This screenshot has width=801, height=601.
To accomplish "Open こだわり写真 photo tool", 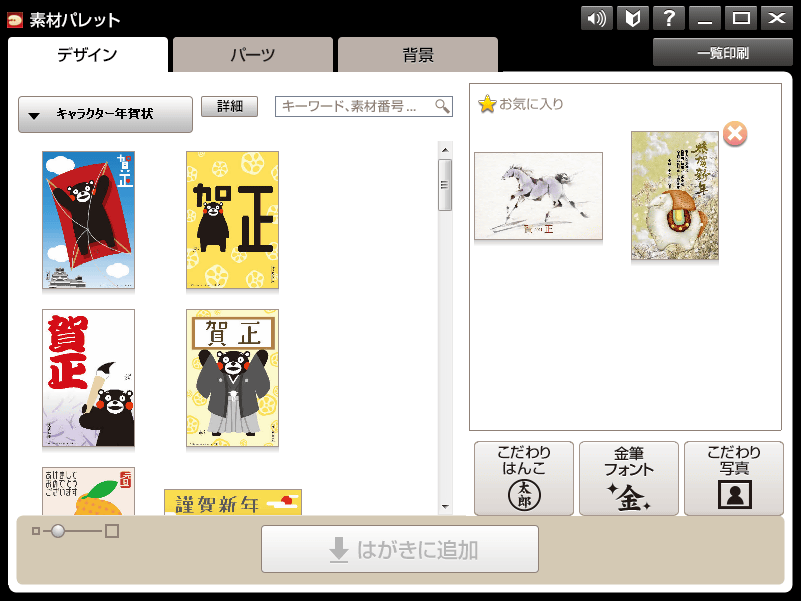I will coord(734,478).
